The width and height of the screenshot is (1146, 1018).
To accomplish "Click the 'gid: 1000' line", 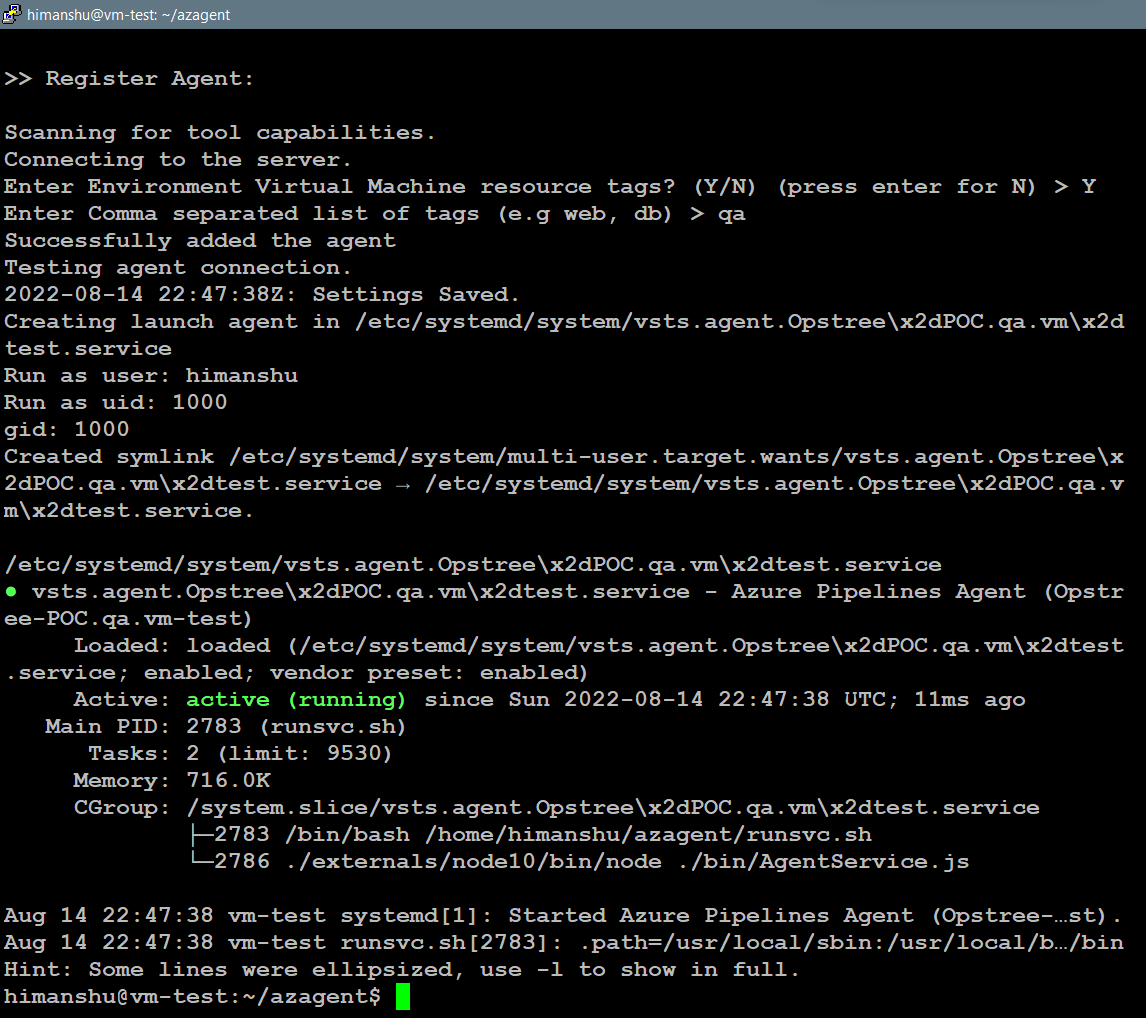I will click(67, 430).
